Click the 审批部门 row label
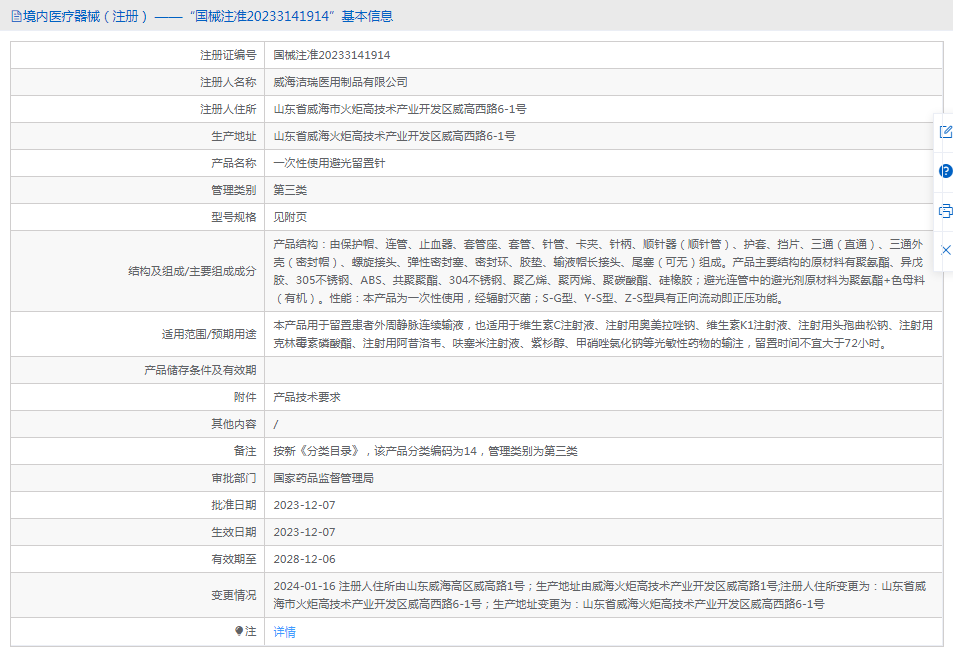 coord(234,478)
